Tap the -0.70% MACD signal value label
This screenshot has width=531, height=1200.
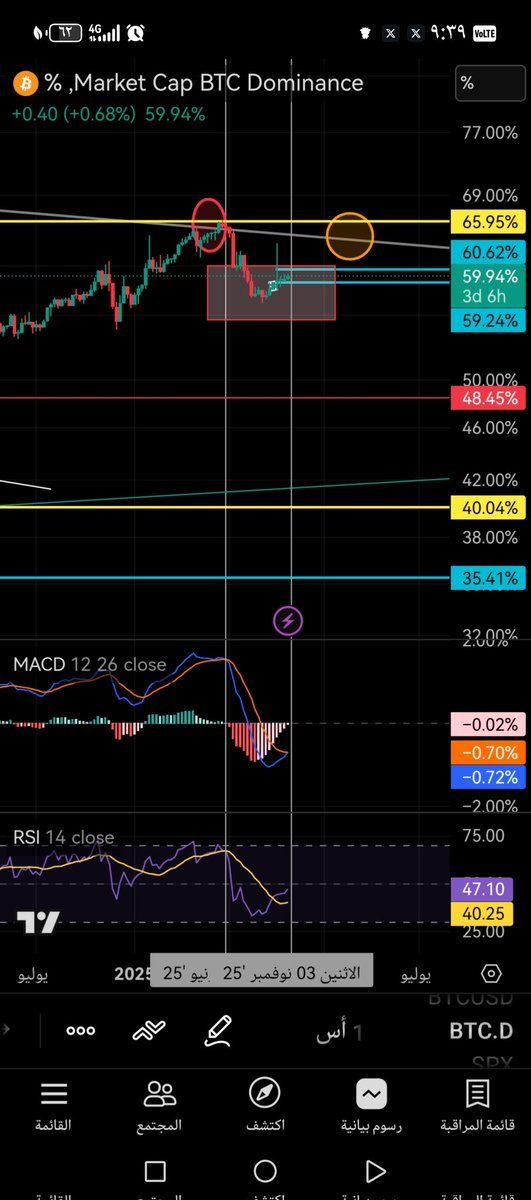(x=487, y=752)
